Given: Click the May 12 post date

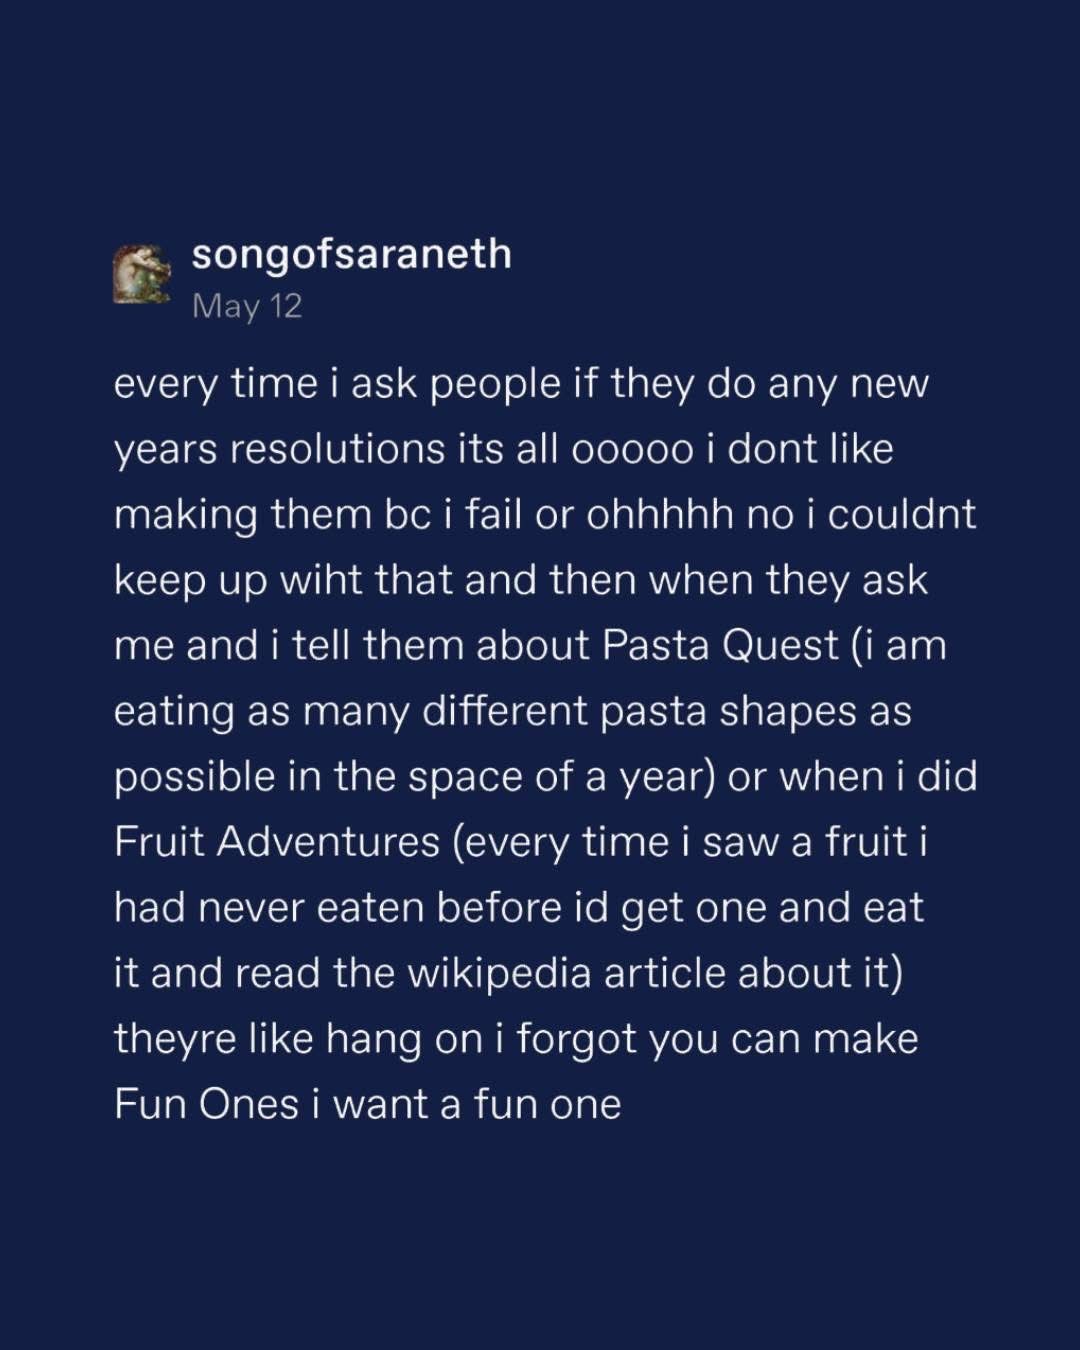Looking at the screenshot, I should tap(246, 306).
